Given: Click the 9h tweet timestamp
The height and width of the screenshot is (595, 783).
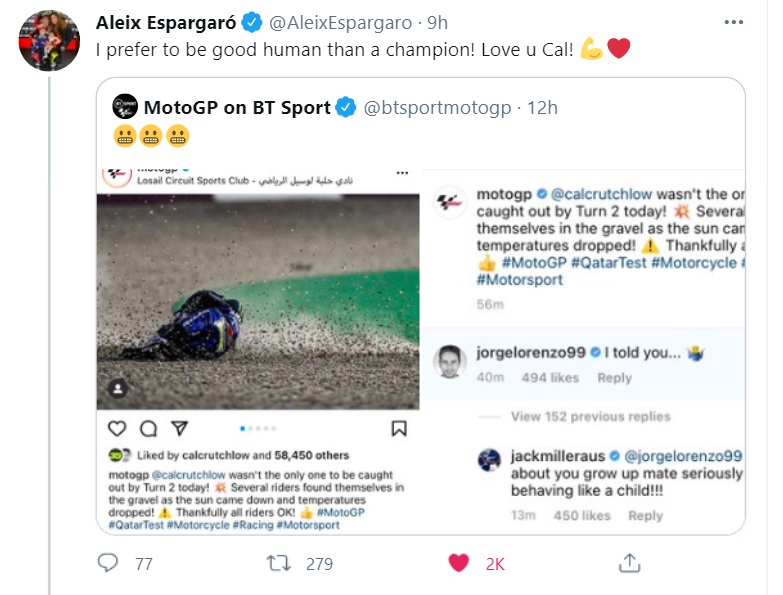Looking at the screenshot, I should tap(437, 22).
